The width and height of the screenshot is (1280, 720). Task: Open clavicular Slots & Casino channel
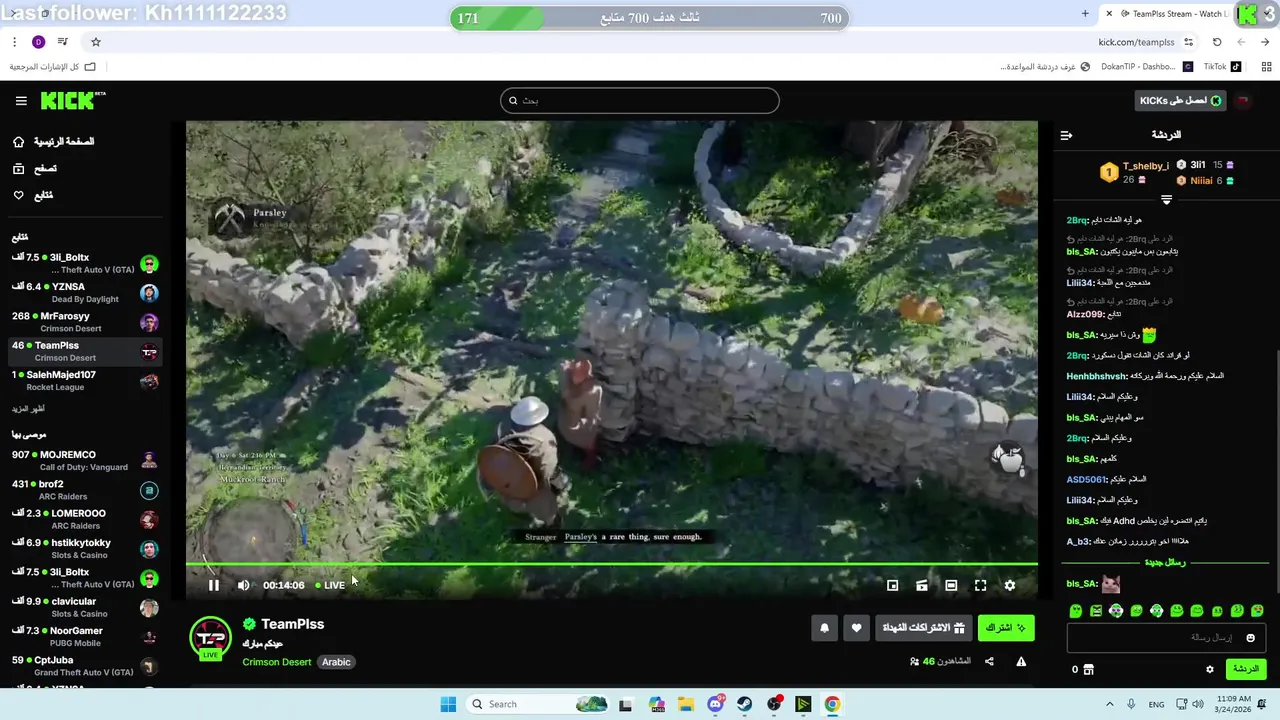(85, 607)
